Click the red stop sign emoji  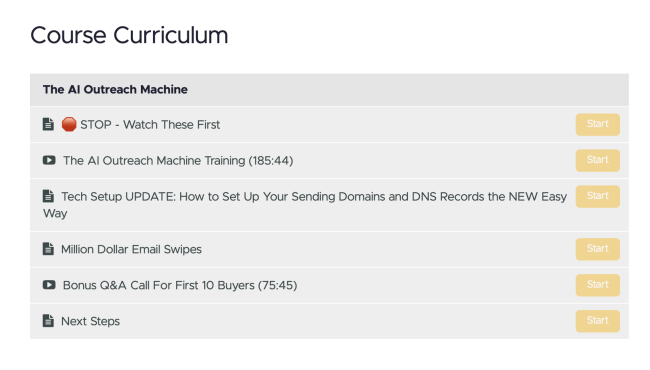69,124
